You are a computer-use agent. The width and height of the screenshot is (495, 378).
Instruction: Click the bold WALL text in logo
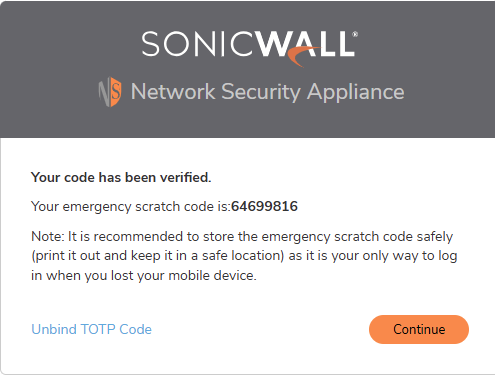coord(304,44)
